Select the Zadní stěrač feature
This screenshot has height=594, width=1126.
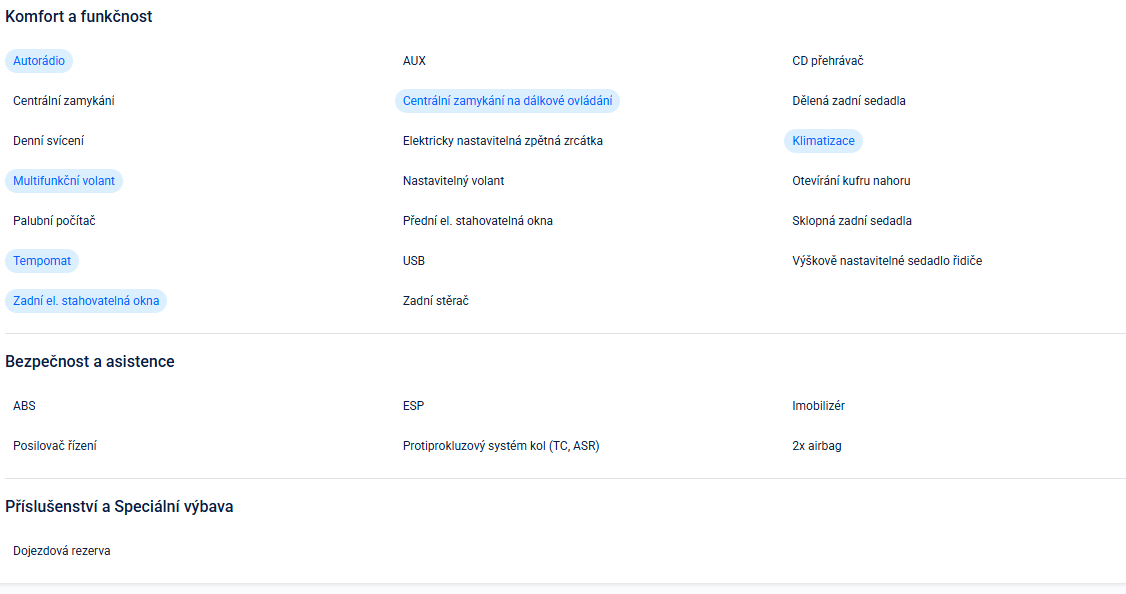pyautogui.click(x=435, y=301)
